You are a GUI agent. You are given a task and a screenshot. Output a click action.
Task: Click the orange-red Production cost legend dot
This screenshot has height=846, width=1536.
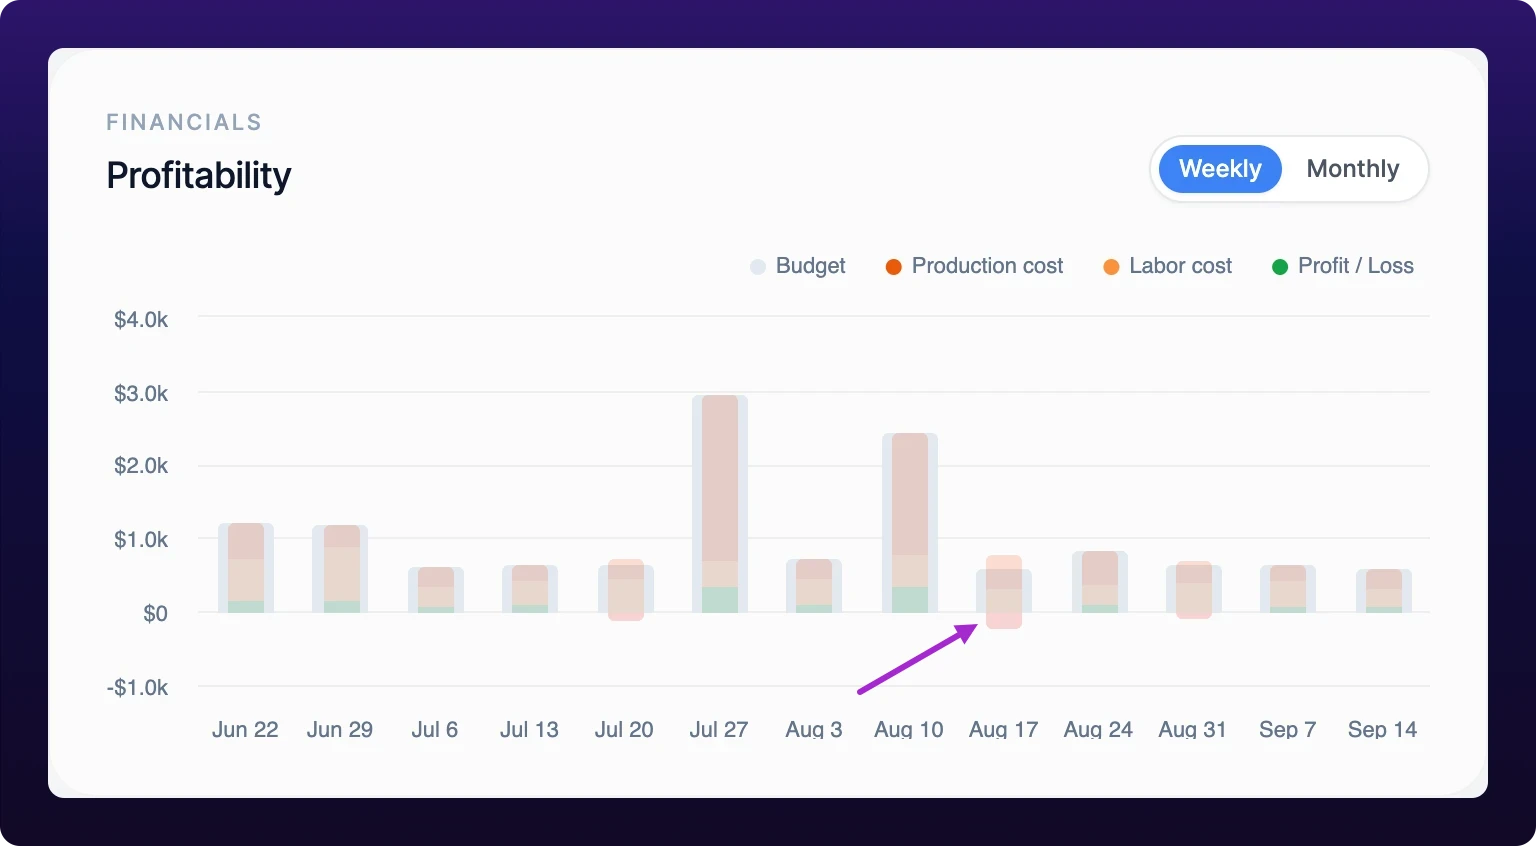click(x=894, y=267)
